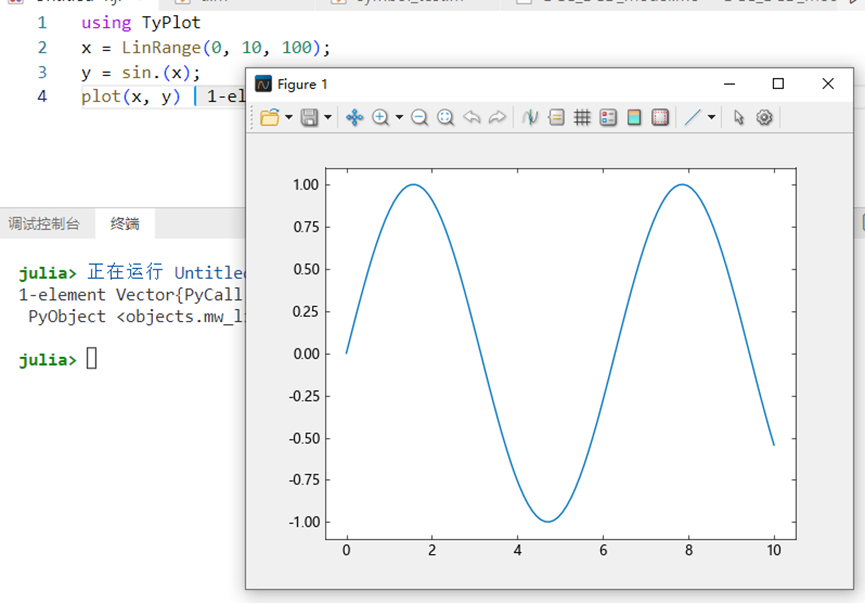Save the figure with the disk icon

309,117
